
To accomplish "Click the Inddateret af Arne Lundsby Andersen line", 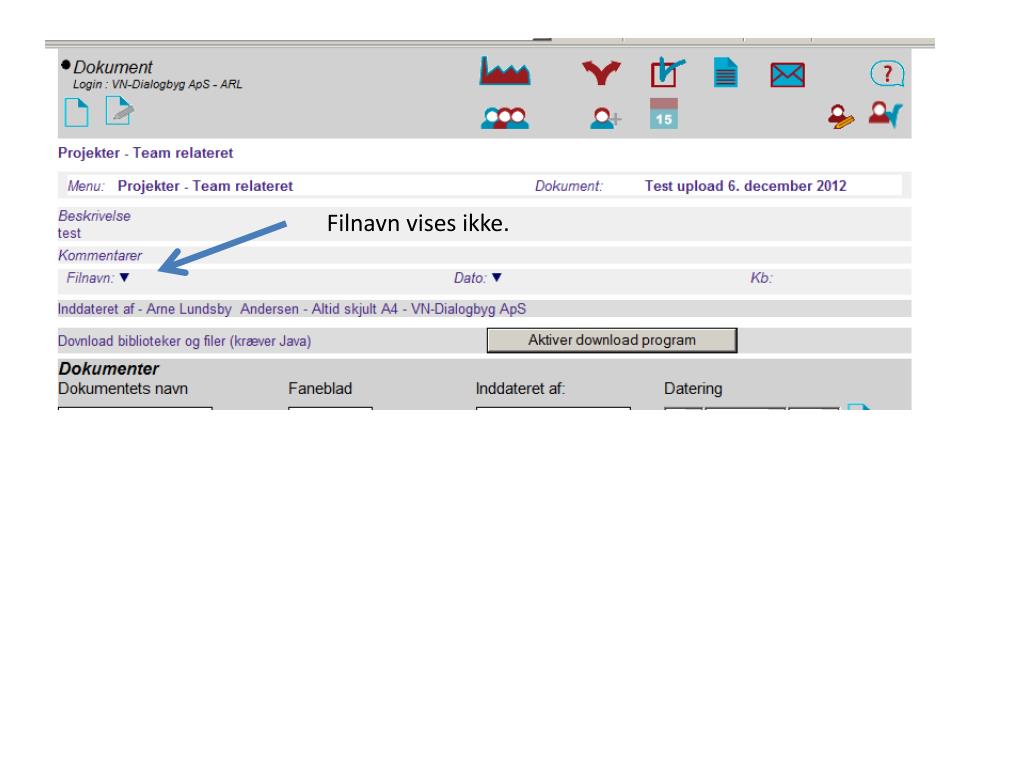I will (x=292, y=309).
